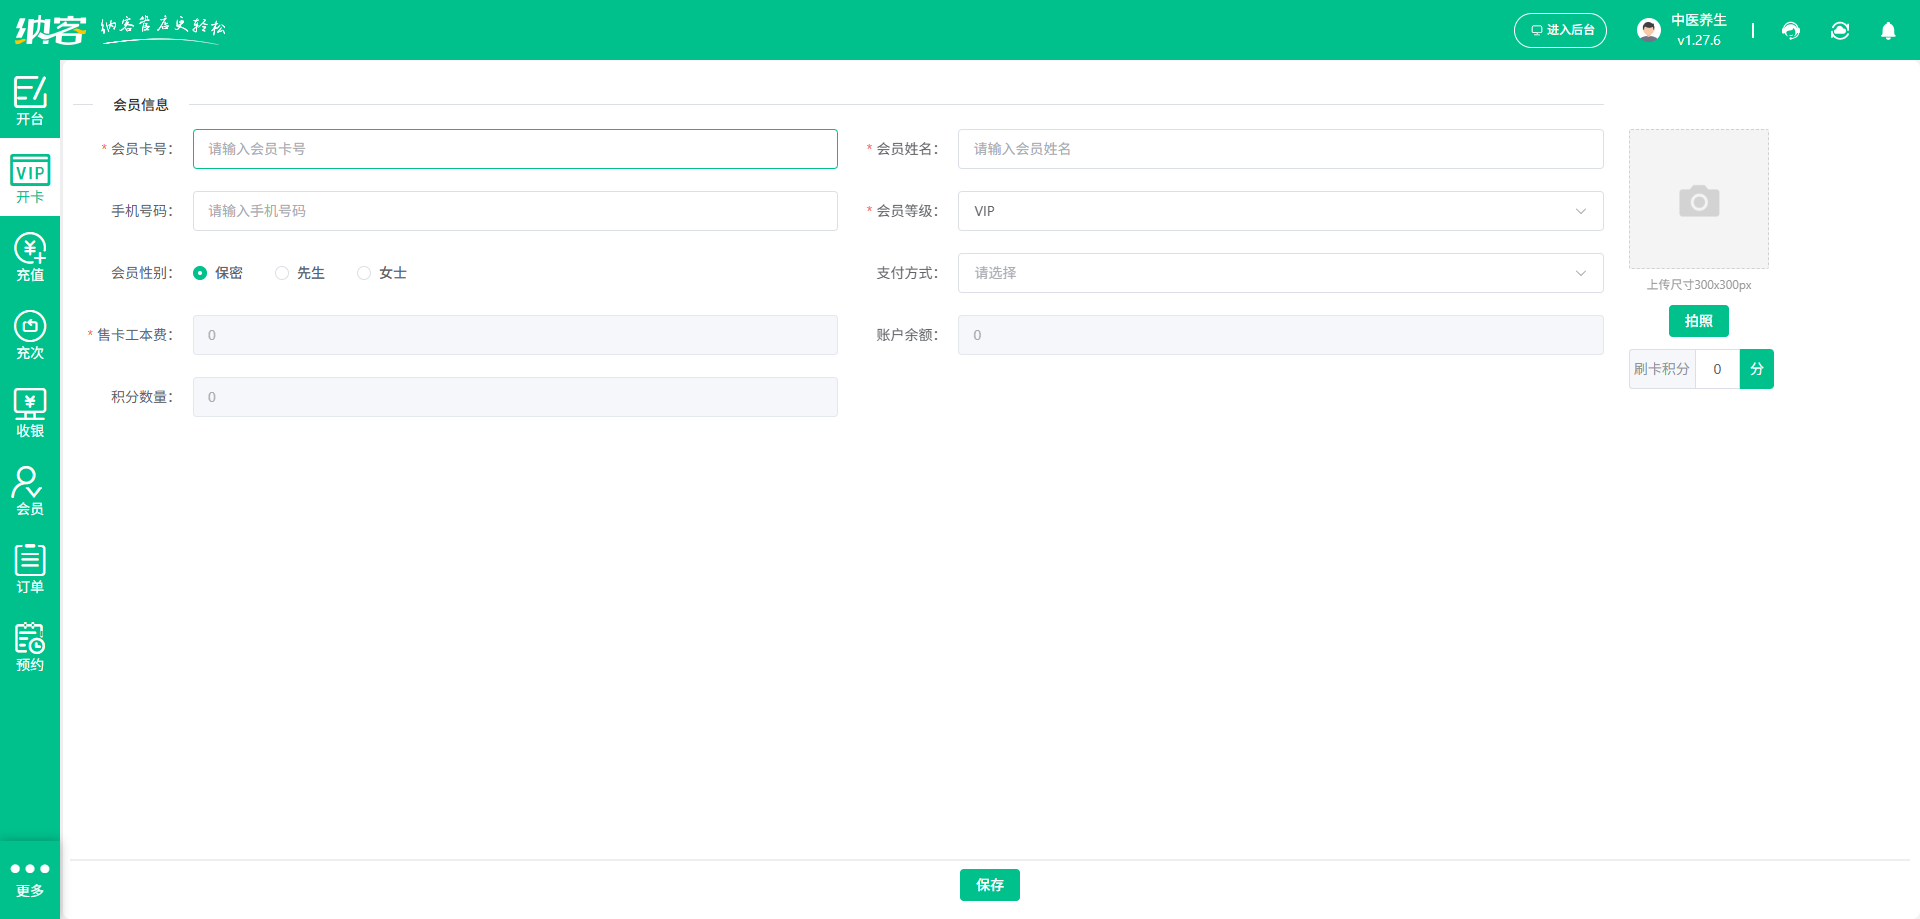Click the 收银 cashier icon
The height and width of the screenshot is (919, 1920).
point(30,413)
